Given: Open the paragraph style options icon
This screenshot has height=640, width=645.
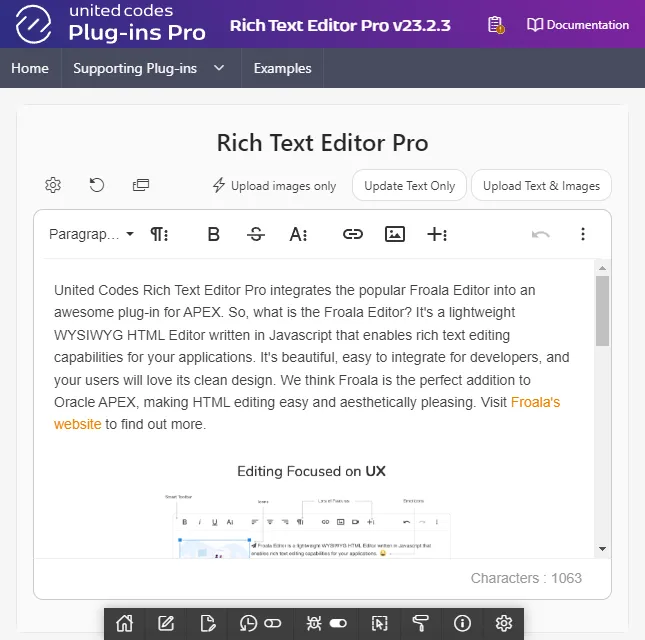Looking at the screenshot, I should pos(159,234).
